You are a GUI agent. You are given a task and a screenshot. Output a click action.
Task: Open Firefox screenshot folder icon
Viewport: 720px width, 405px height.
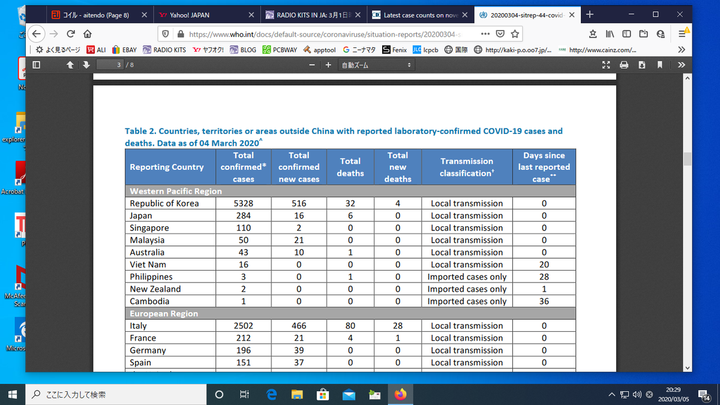(643, 34)
